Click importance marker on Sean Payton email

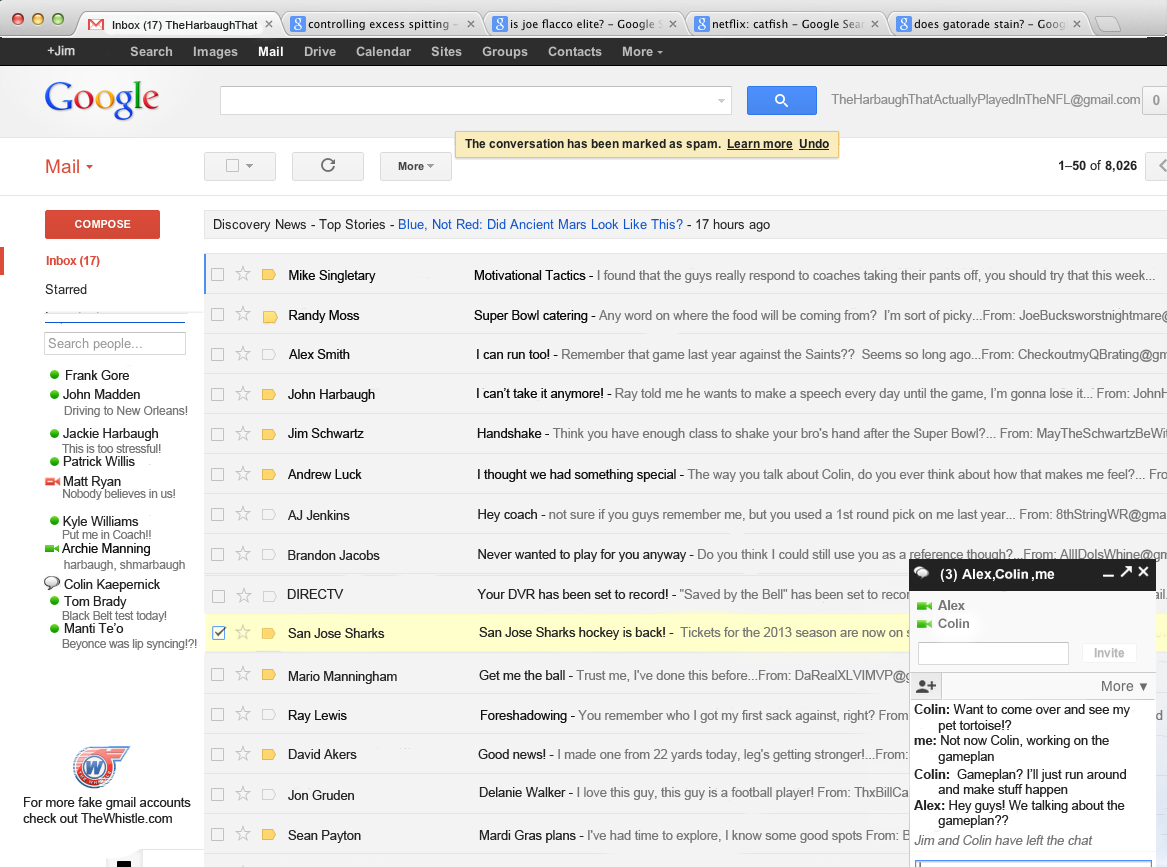point(269,835)
